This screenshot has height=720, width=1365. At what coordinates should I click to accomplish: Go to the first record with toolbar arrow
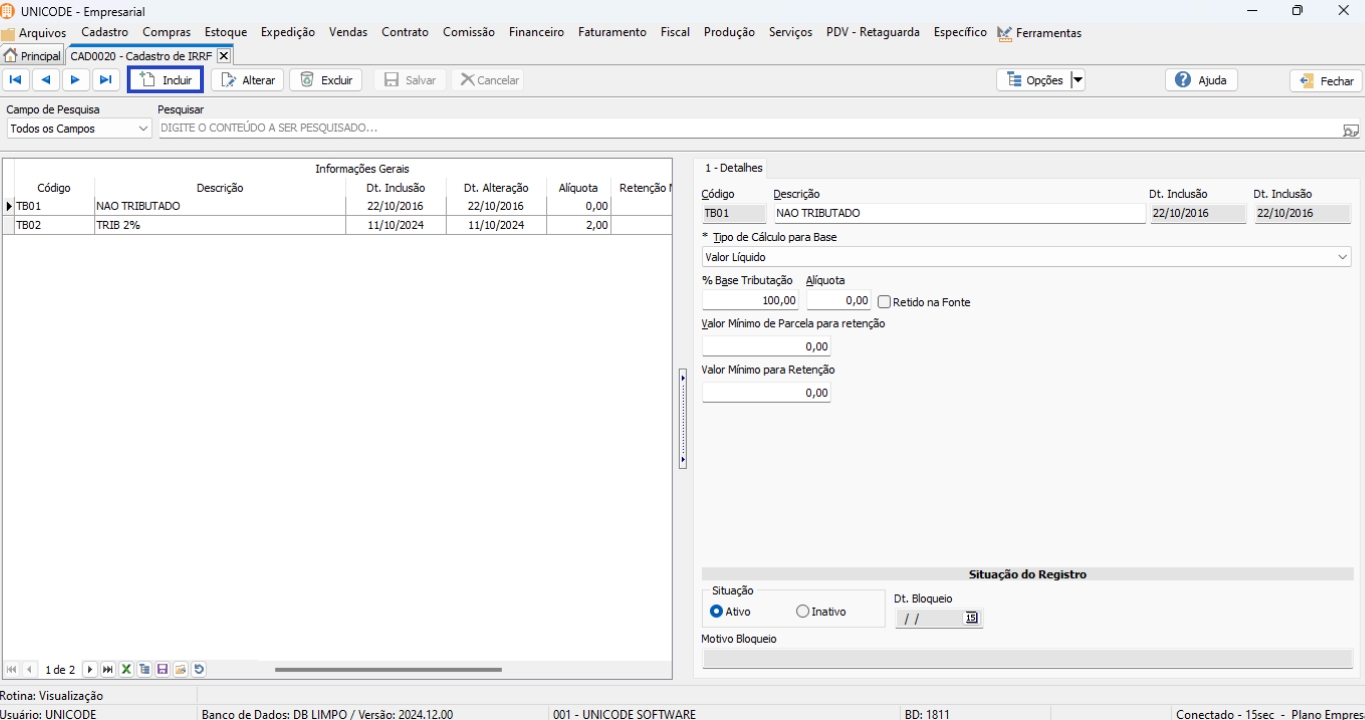pos(16,80)
